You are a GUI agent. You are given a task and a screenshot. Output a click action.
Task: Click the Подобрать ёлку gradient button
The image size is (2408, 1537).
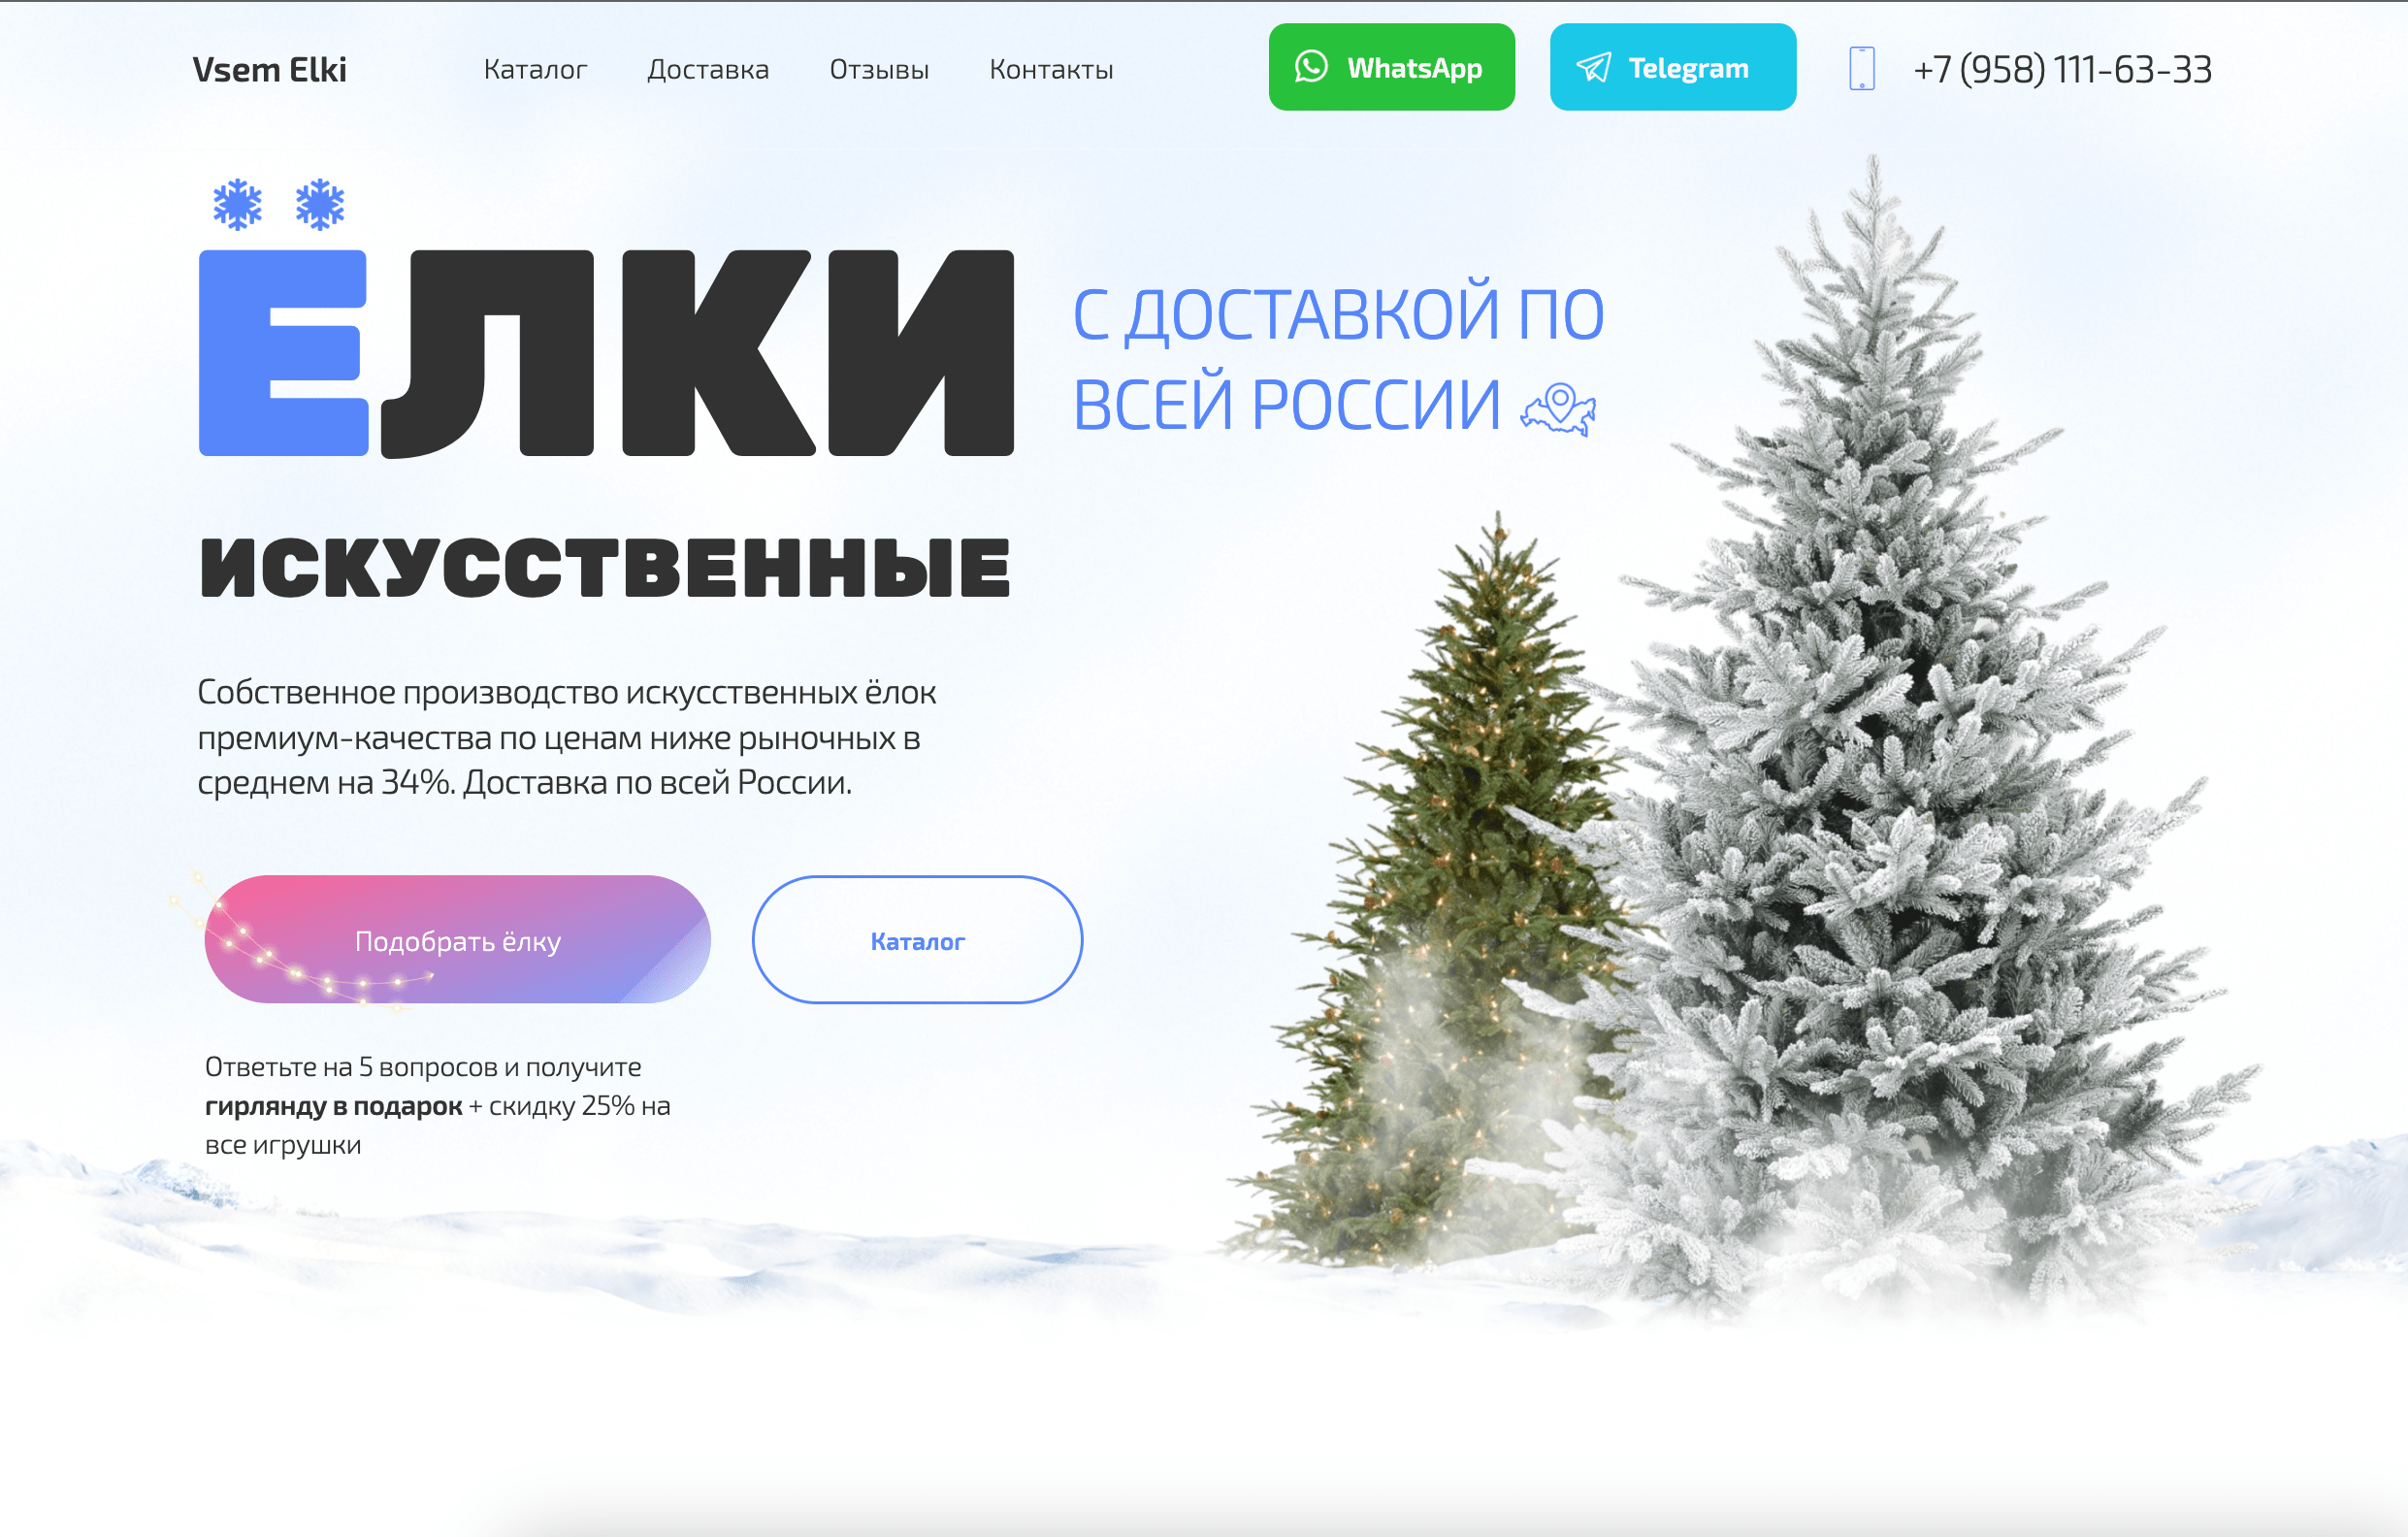click(x=458, y=939)
